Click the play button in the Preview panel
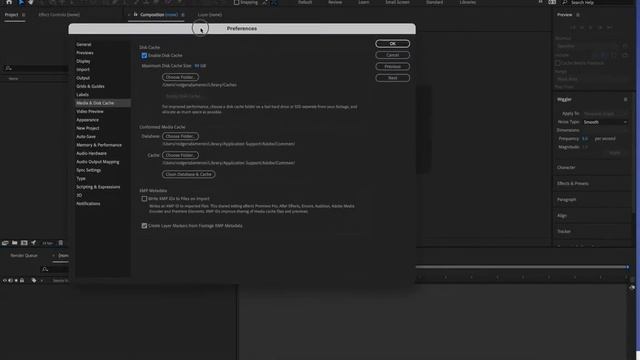 (x=591, y=27)
